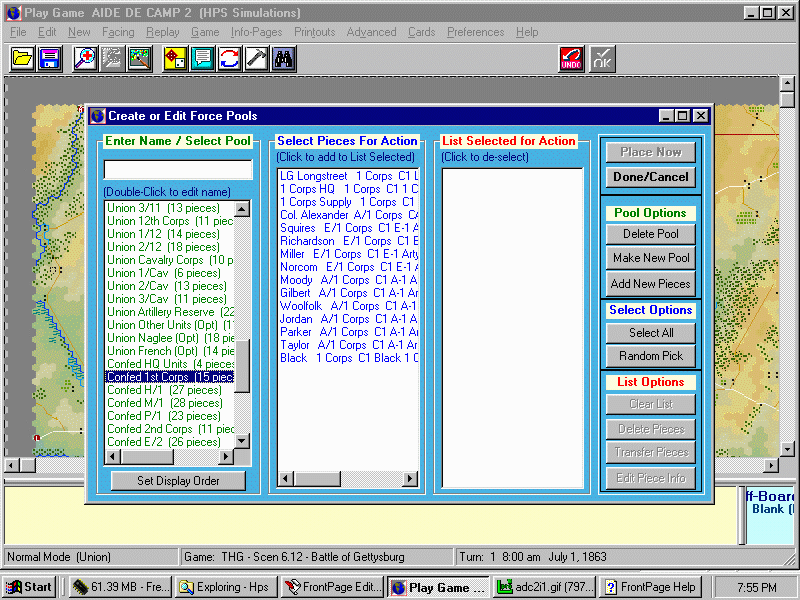The image size is (800, 600).
Task: Click the pieces list horizontal scroll right arrow
Action: (409, 479)
